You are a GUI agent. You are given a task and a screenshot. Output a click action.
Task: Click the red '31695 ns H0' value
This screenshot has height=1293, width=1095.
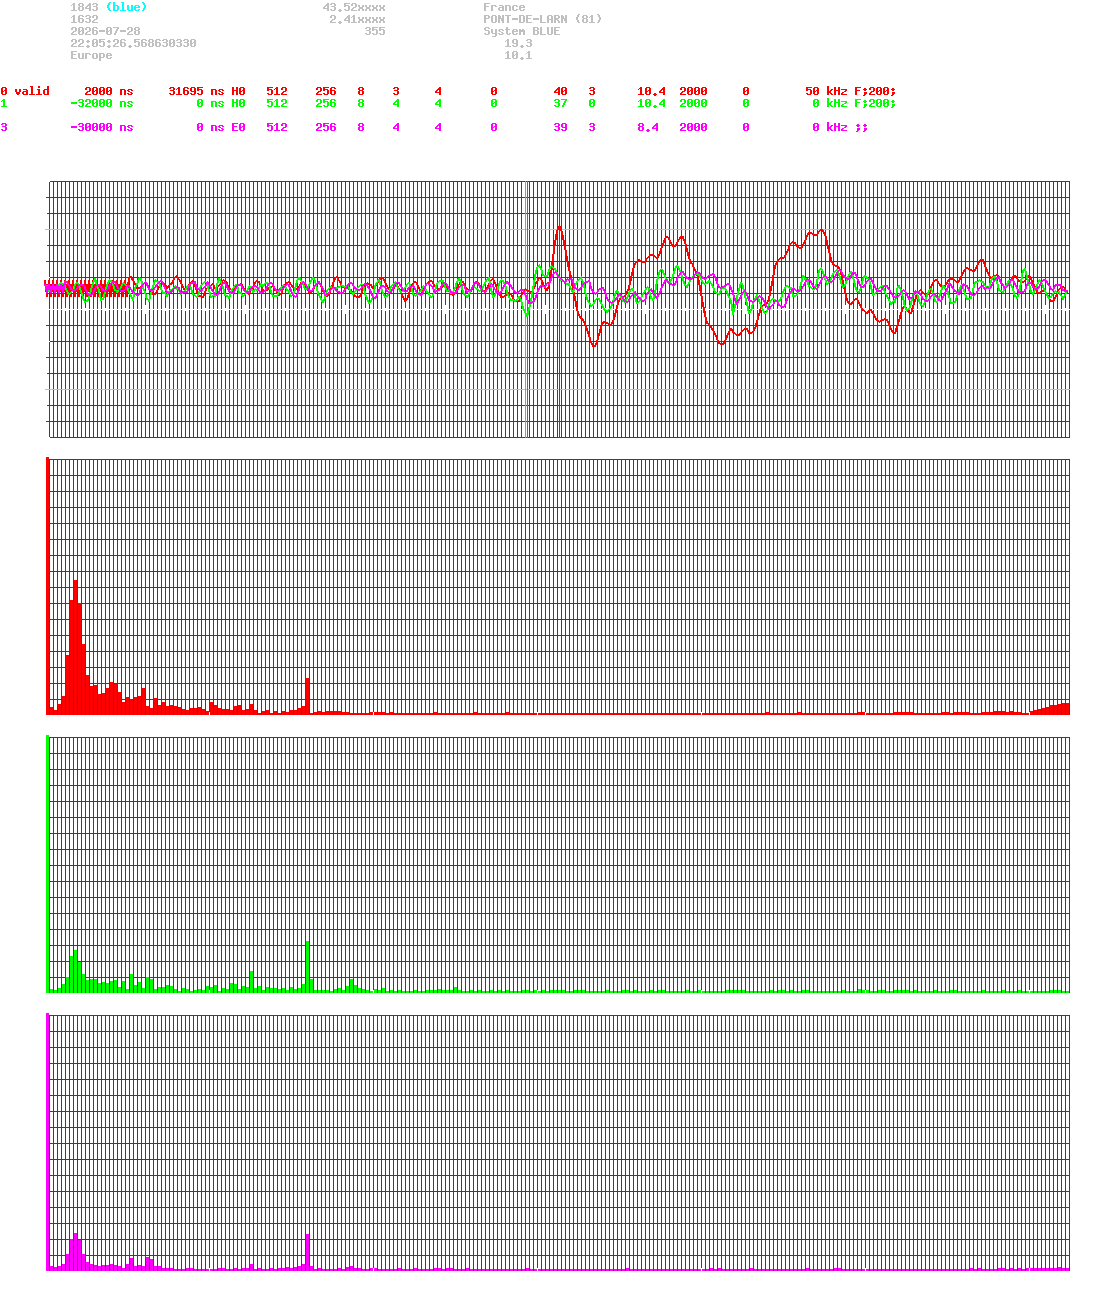pyautogui.click(x=207, y=91)
